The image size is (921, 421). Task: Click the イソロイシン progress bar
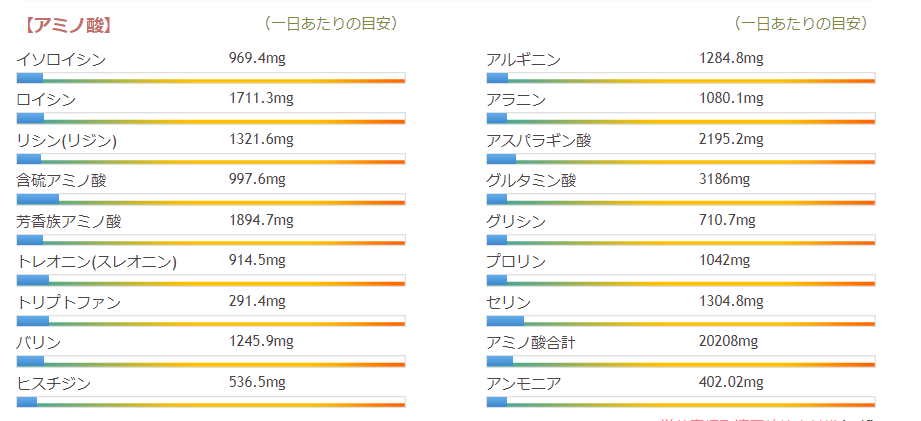click(x=211, y=78)
